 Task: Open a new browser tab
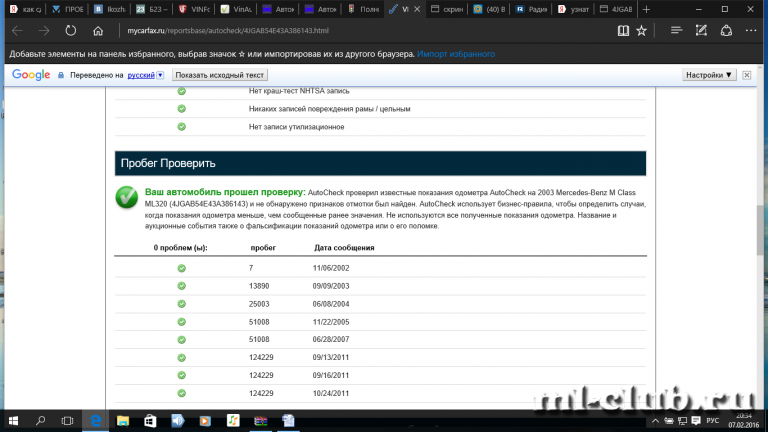[x=647, y=9]
